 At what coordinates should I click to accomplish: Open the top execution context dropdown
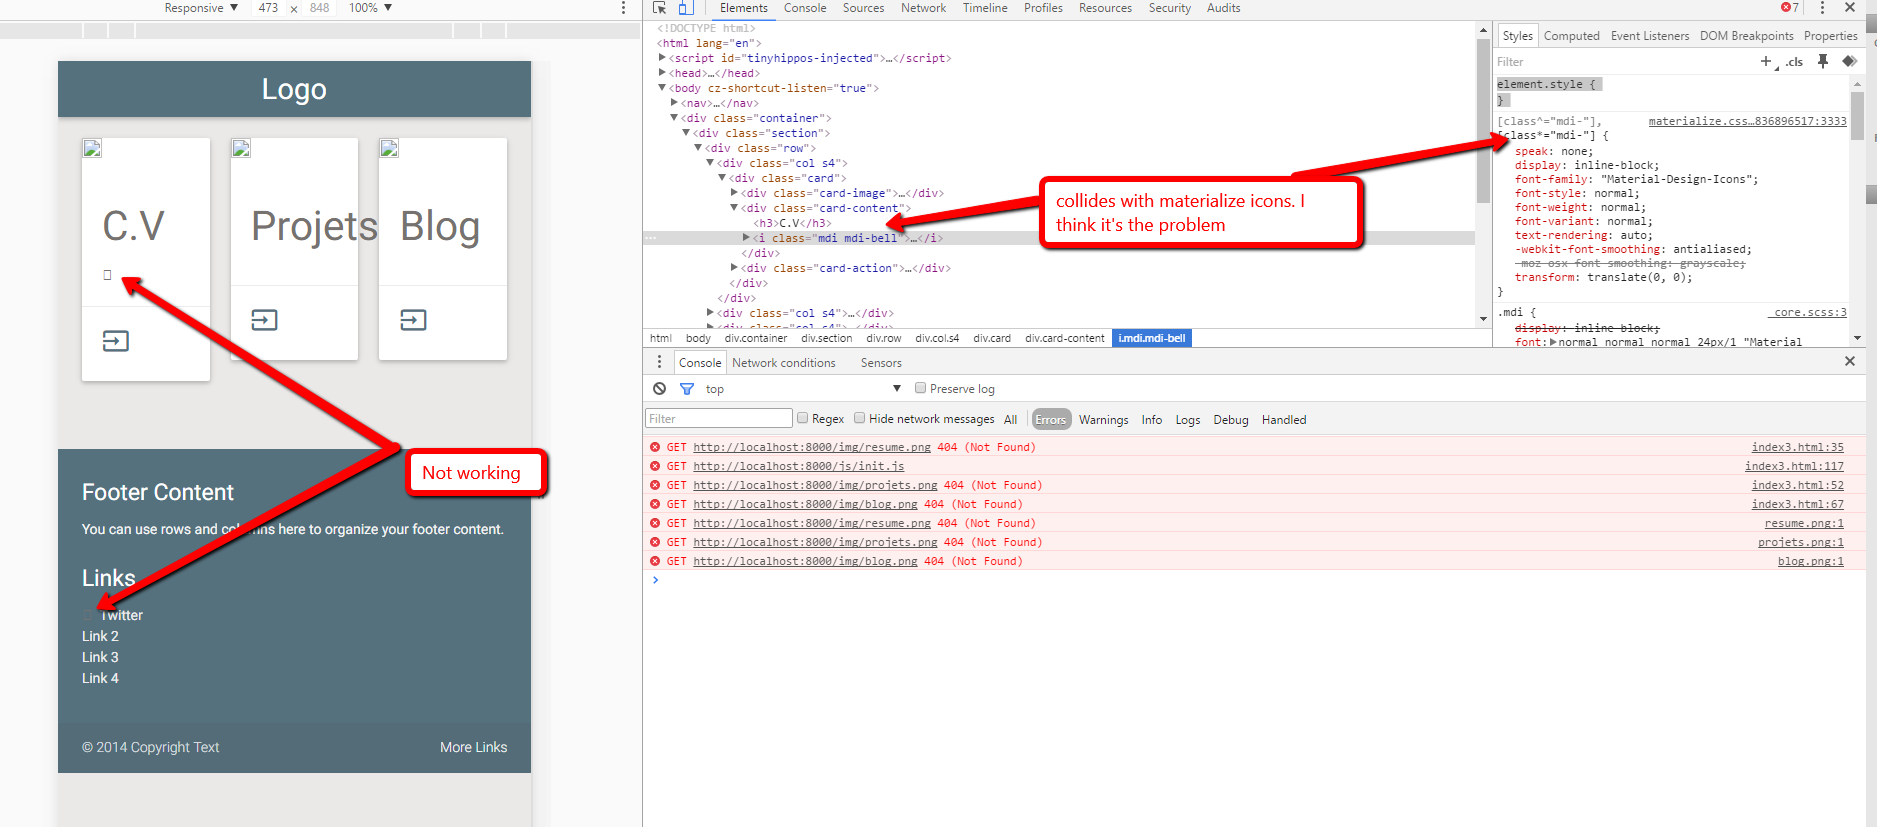[x=803, y=389]
